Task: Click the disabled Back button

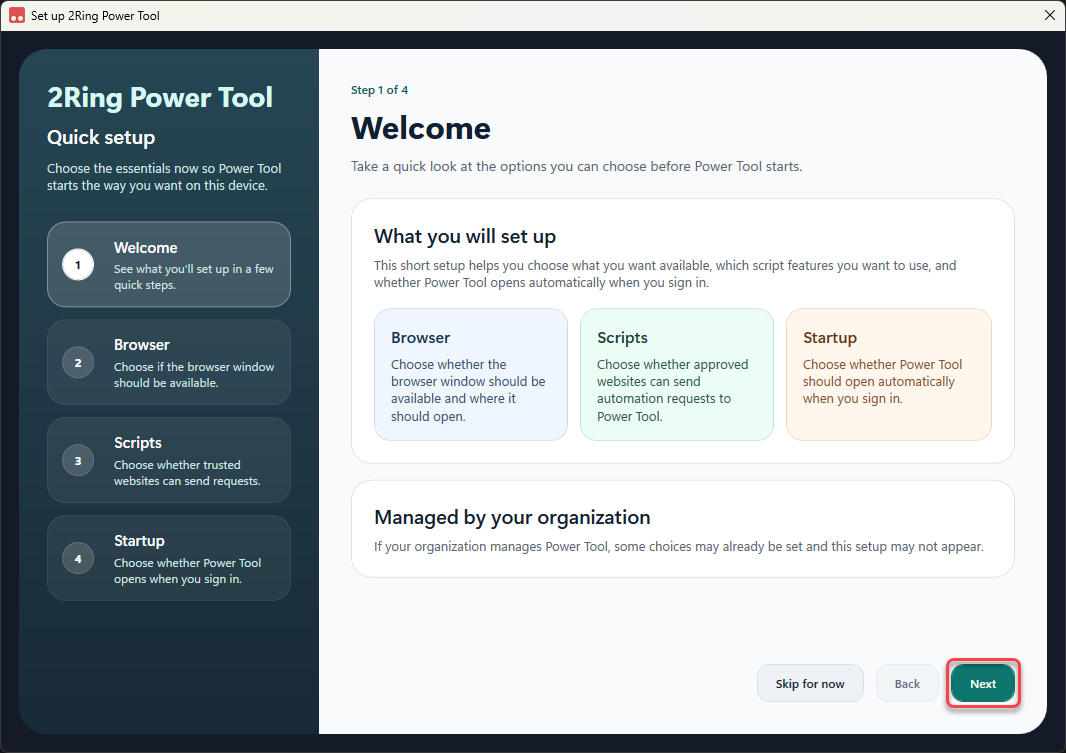Action: pyautogui.click(x=907, y=684)
